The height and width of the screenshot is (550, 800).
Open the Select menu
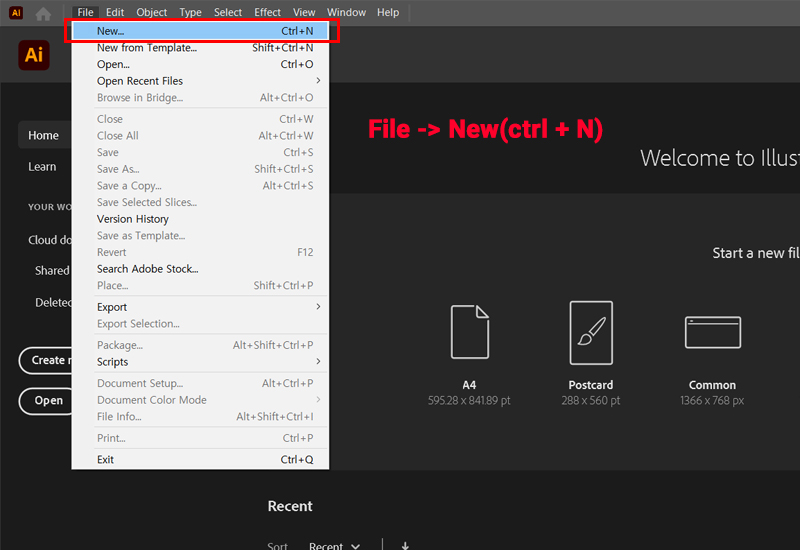[228, 12]
